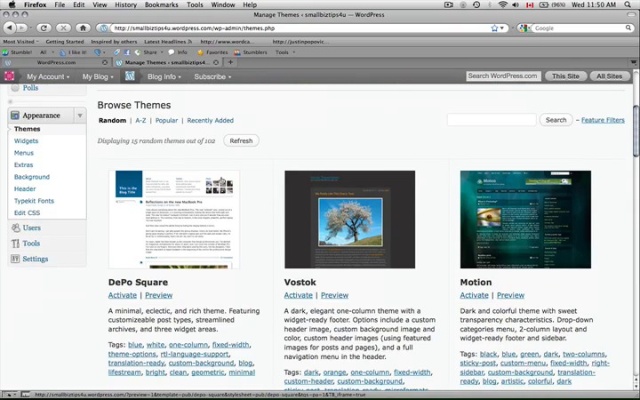Open Feature Filters link
Screen dimensions: 640x400
click(x=603, y=120)
